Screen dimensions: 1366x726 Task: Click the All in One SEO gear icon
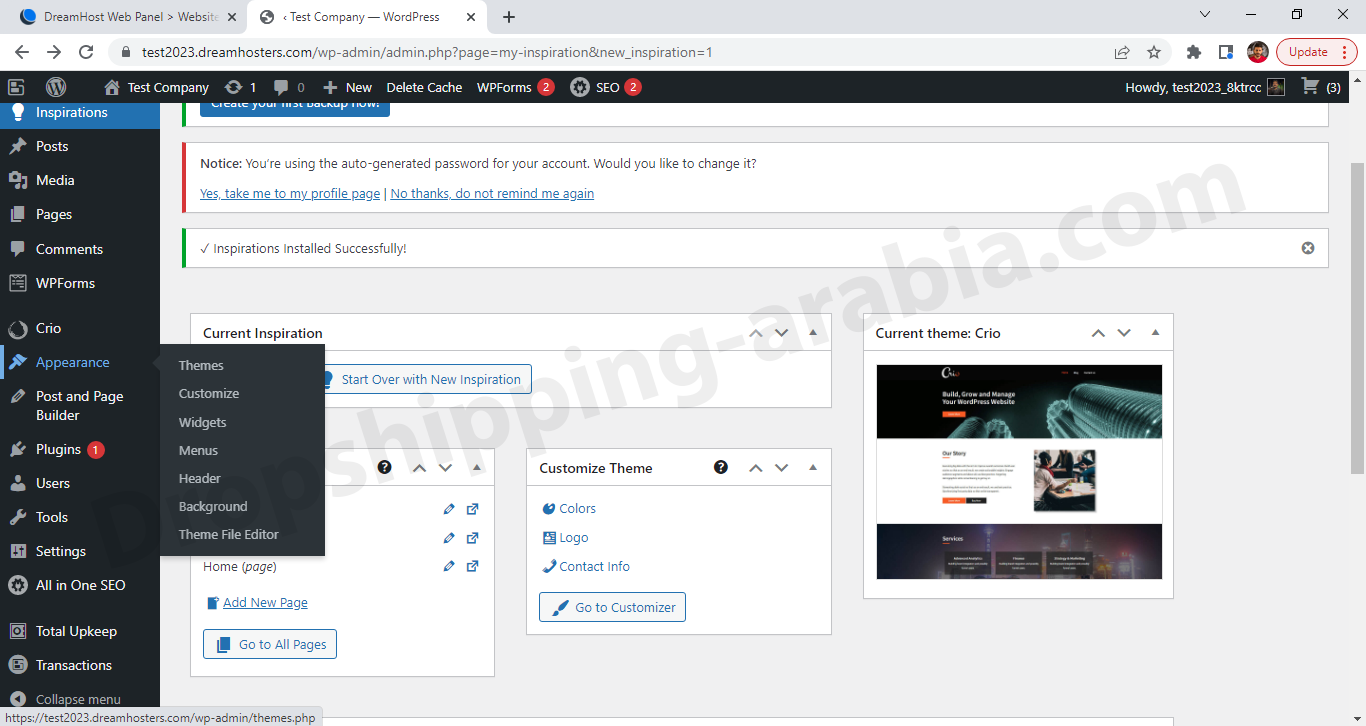[17, 585]
